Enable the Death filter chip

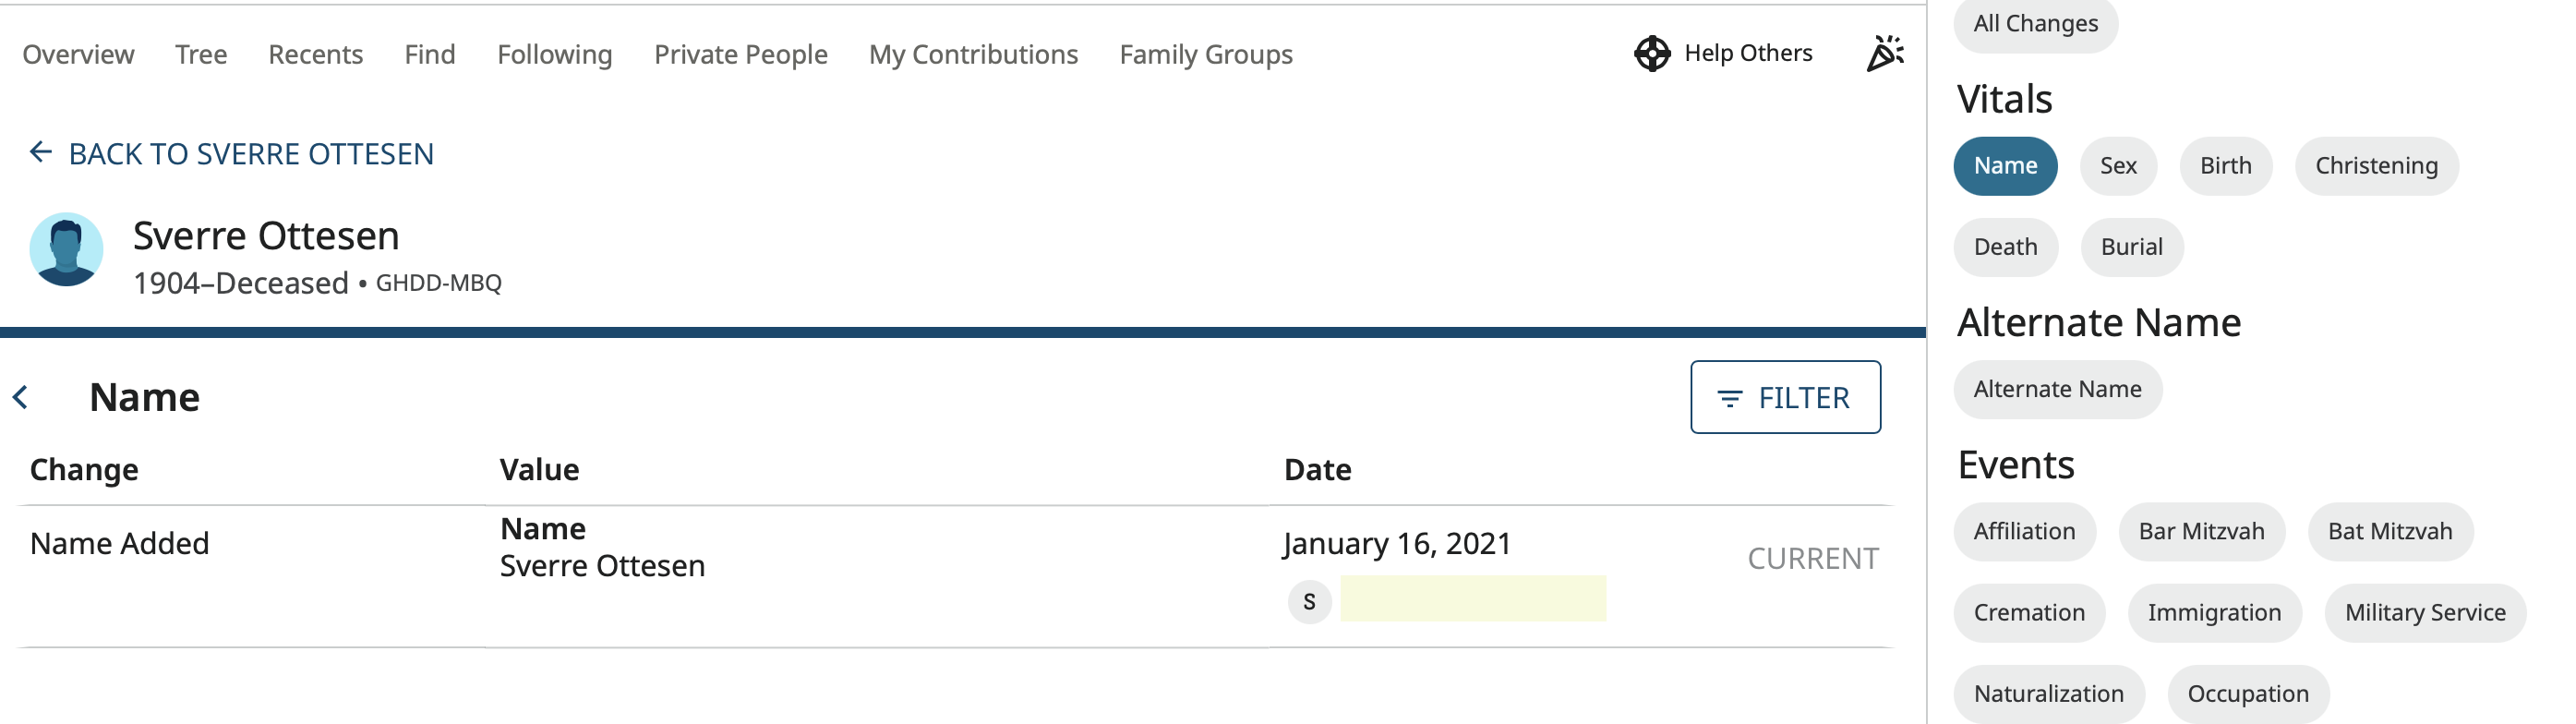pyautogui.click(x=2005, y=246)
